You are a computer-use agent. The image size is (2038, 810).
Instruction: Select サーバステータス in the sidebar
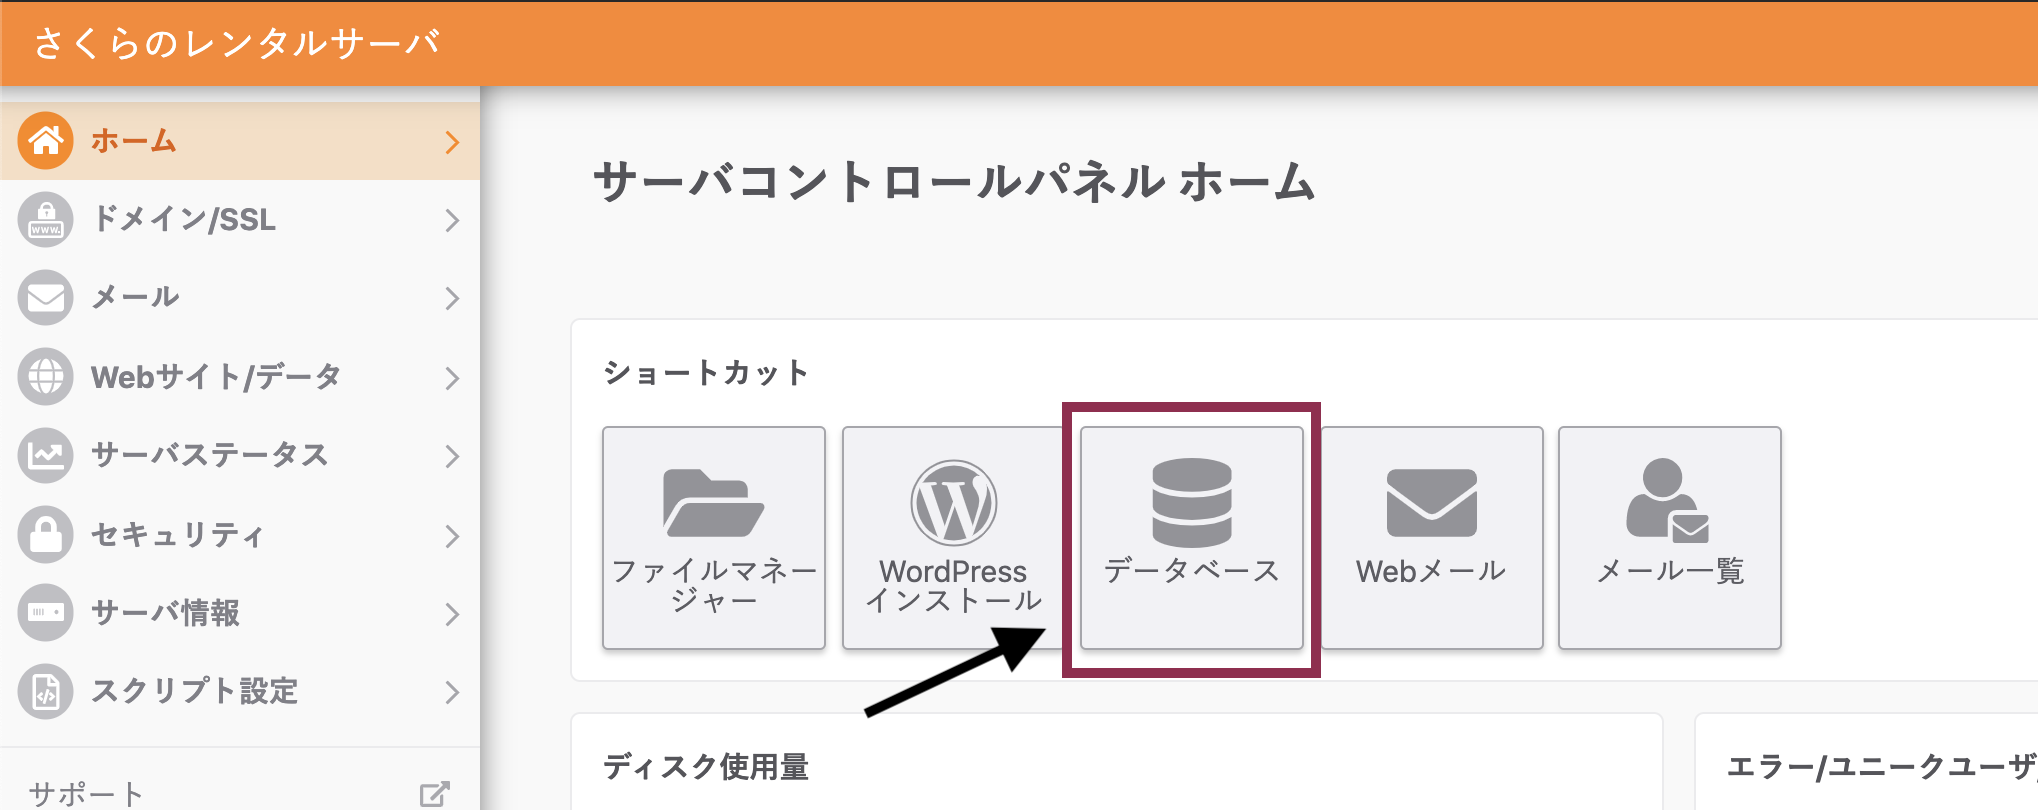tap(240, 455)
